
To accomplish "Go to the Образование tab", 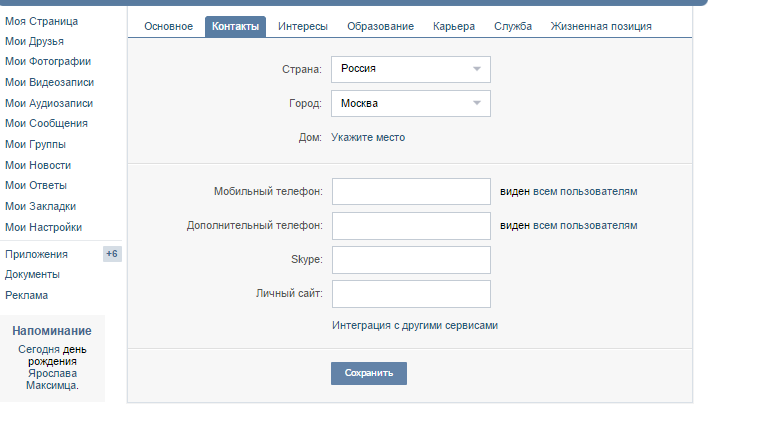I will 380,26.
